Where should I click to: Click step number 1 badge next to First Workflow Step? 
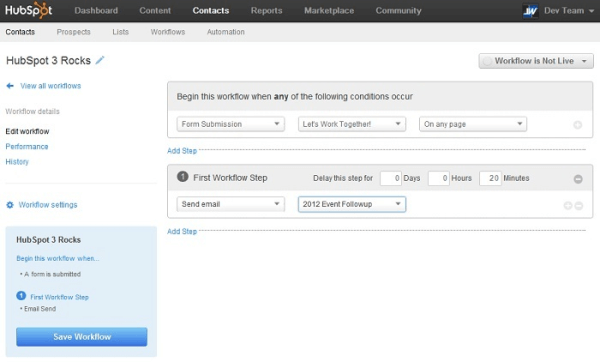click(183, 176)
